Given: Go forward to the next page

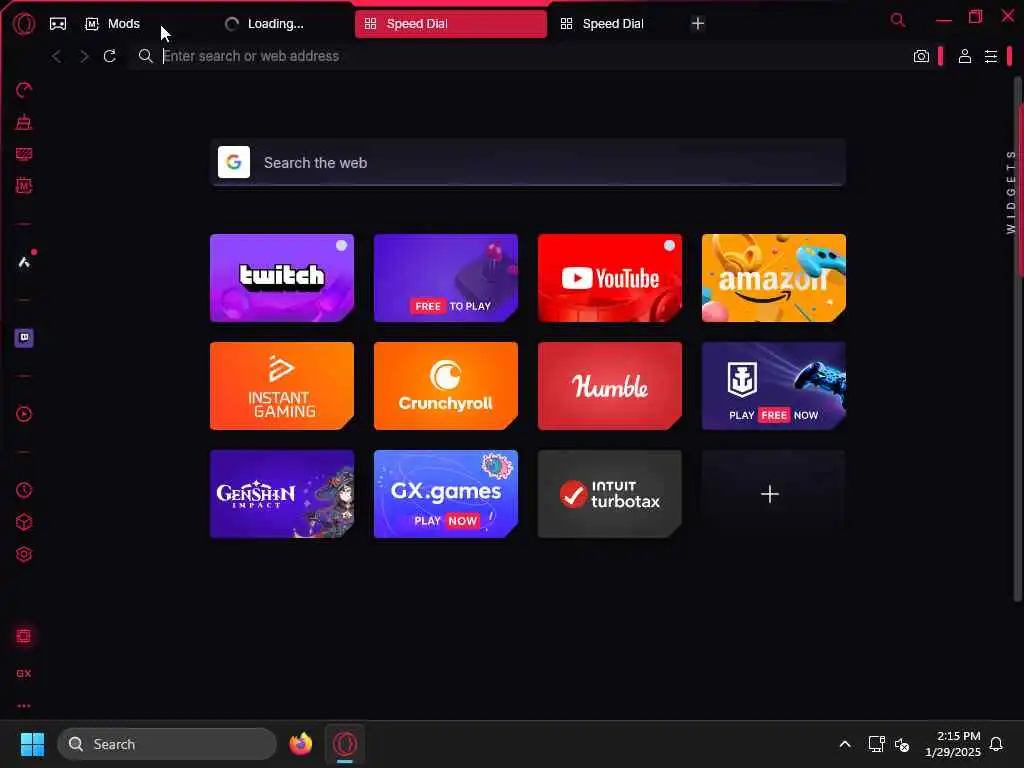Looking at the screenshot, I should pyautogui.click(x=84, y=56).
